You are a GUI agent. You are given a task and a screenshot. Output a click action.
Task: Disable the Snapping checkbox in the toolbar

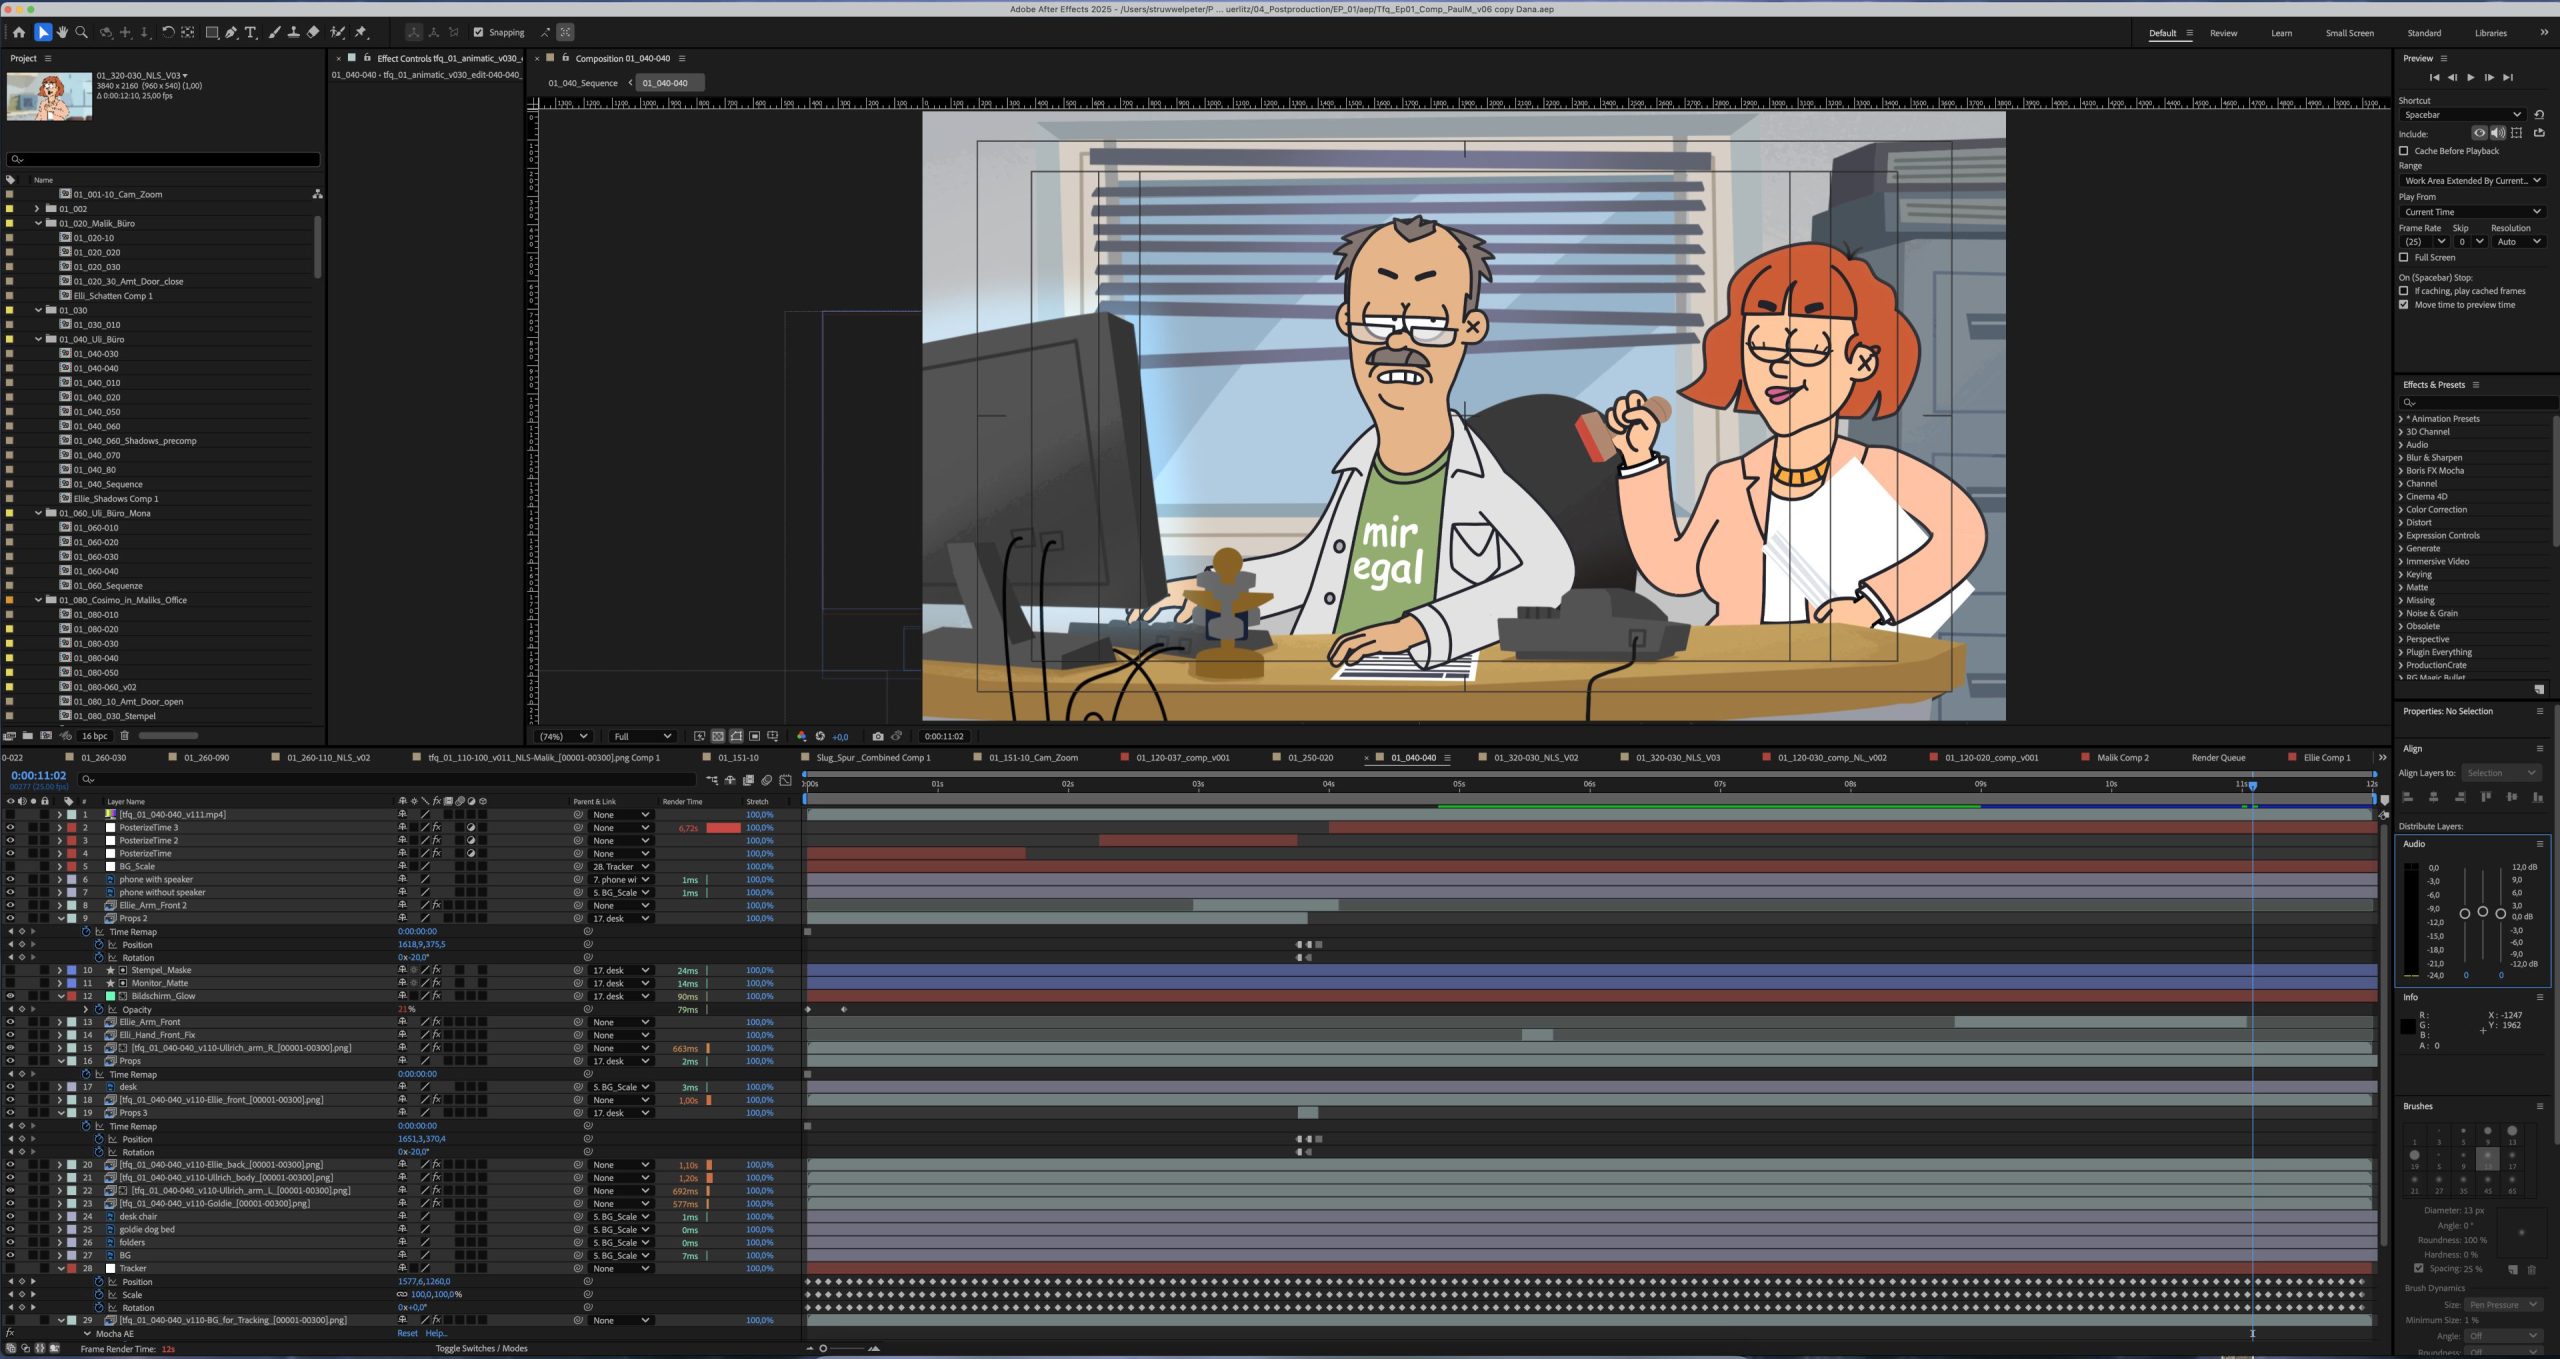click(x=479, y=32)
